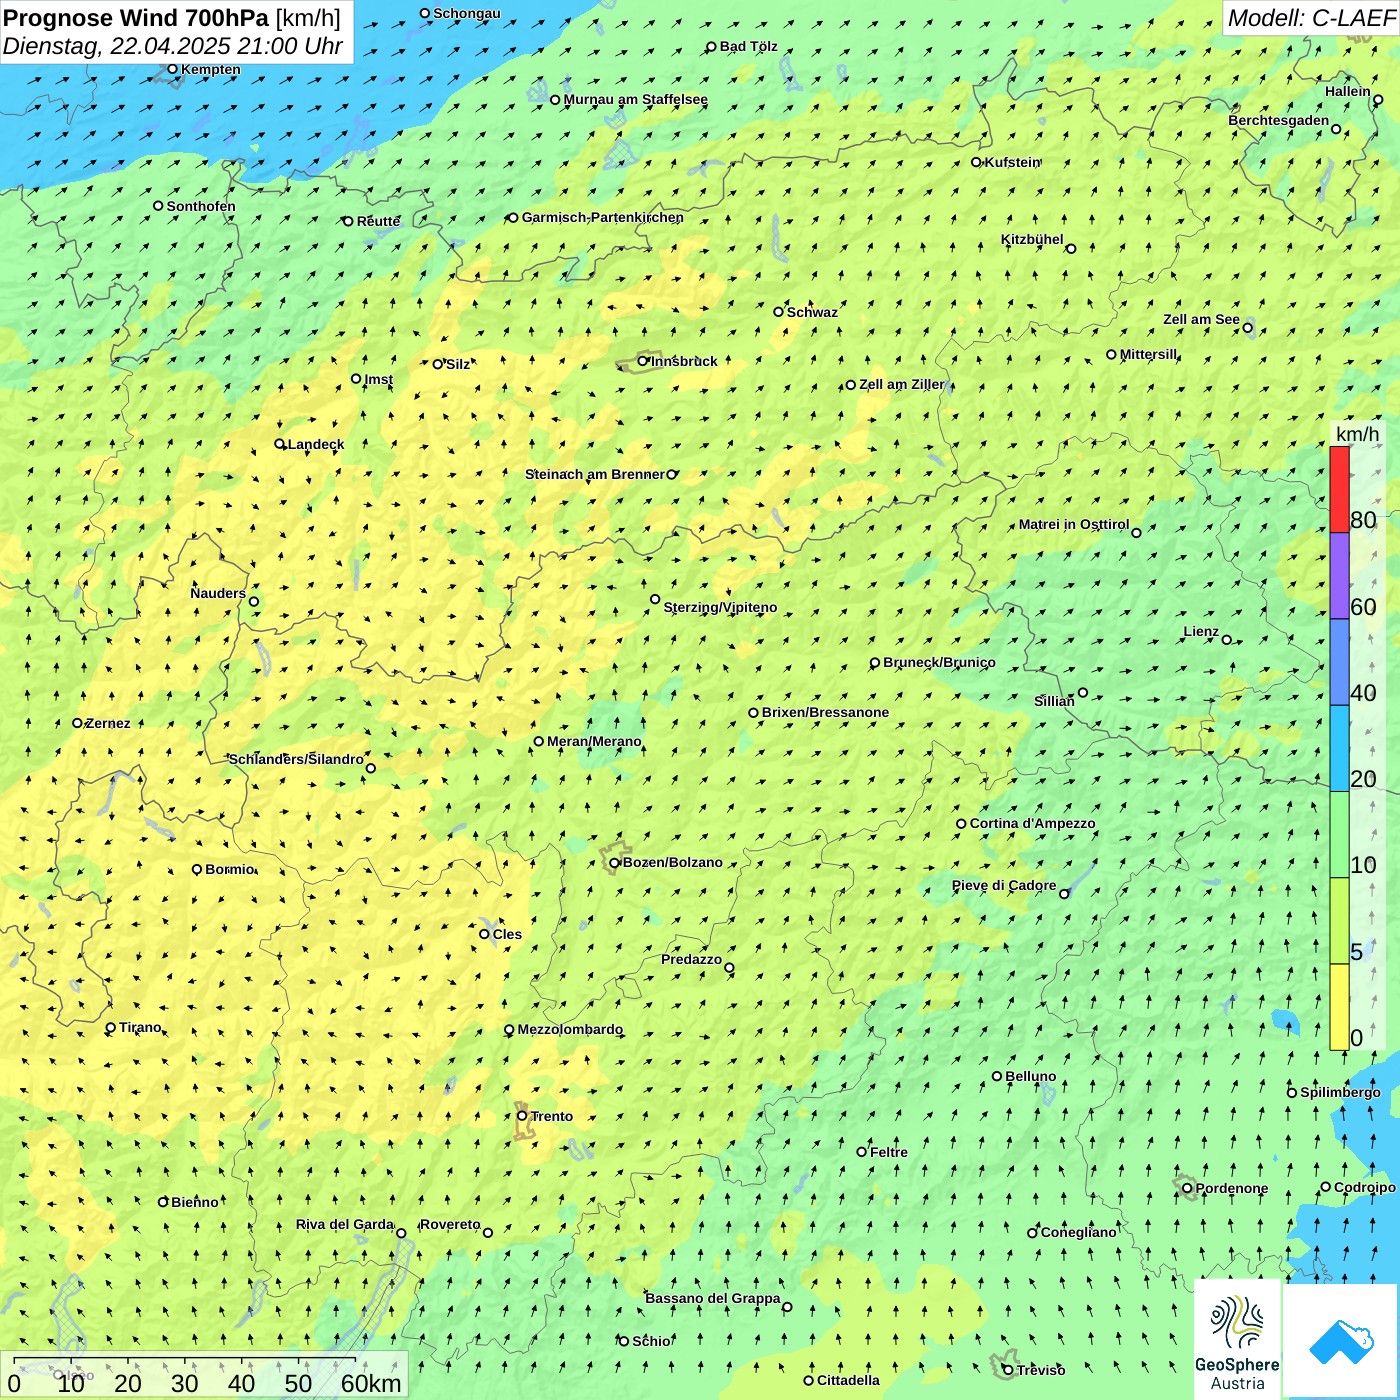1400x1400 pixels.
Task: Click the yellow 0 km/h legend color
Action: [x=1339, y=1007]
